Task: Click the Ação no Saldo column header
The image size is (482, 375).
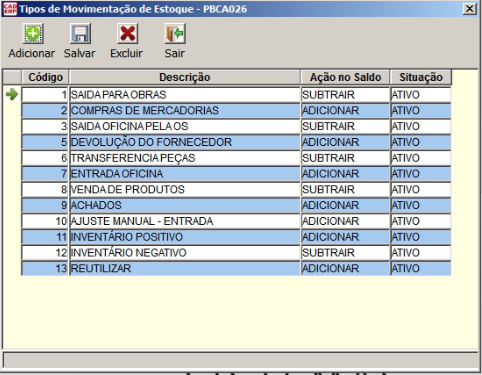Action: (x=345, y=77)
